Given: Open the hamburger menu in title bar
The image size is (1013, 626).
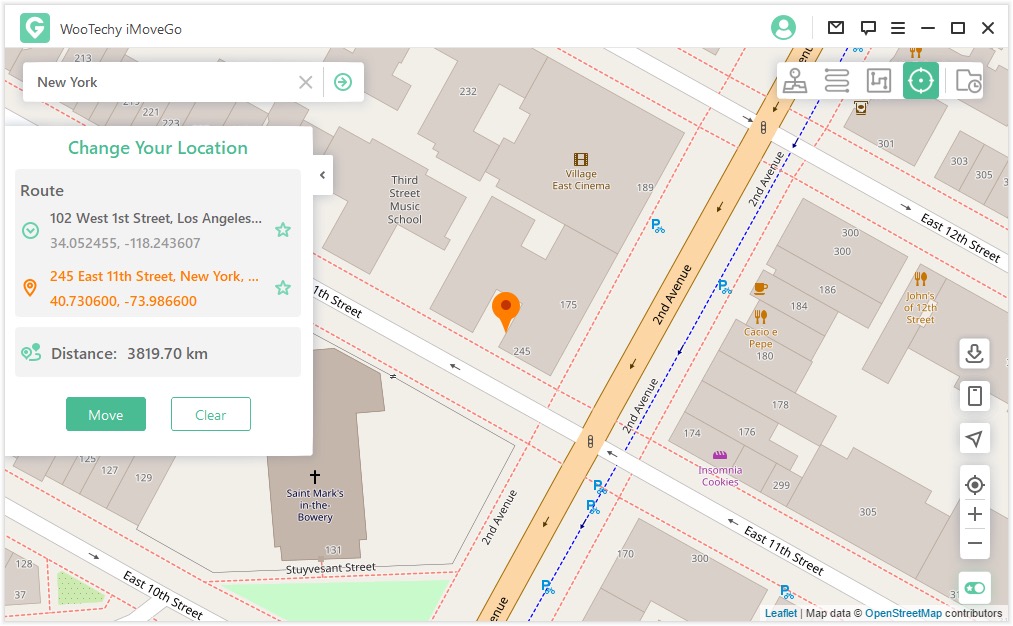Looking at the screenshot, I should [898, 28].
